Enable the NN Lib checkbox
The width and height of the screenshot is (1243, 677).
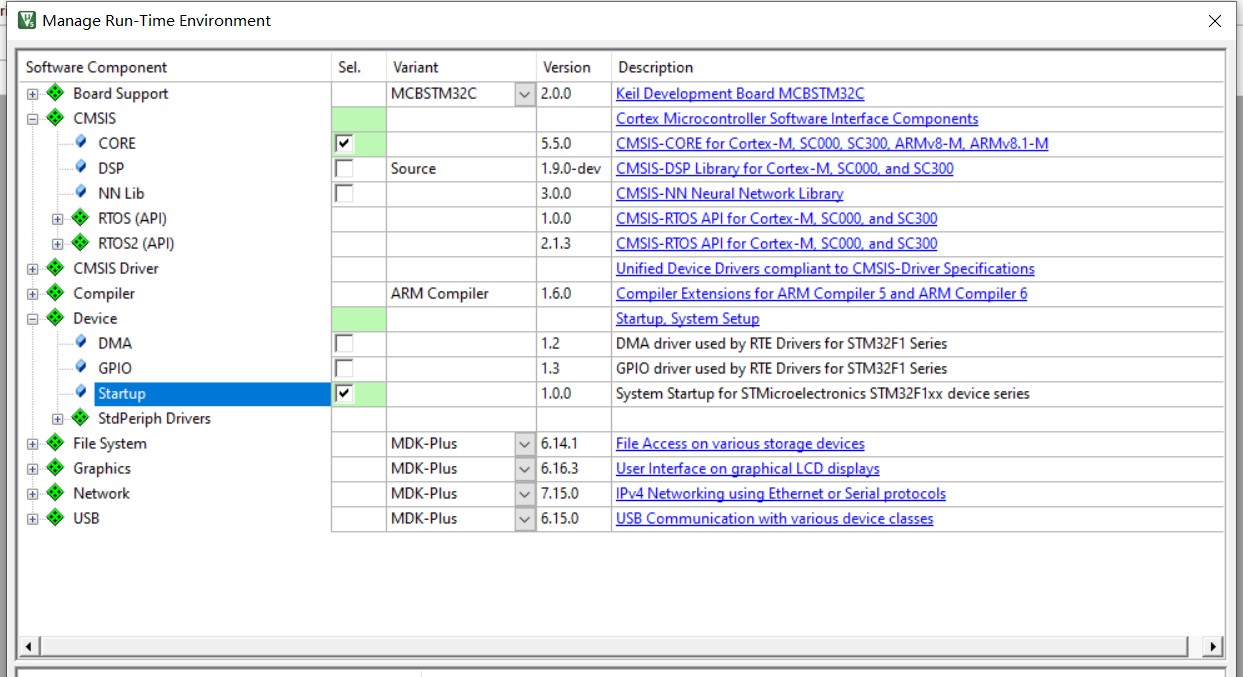[x=344, y=193]
